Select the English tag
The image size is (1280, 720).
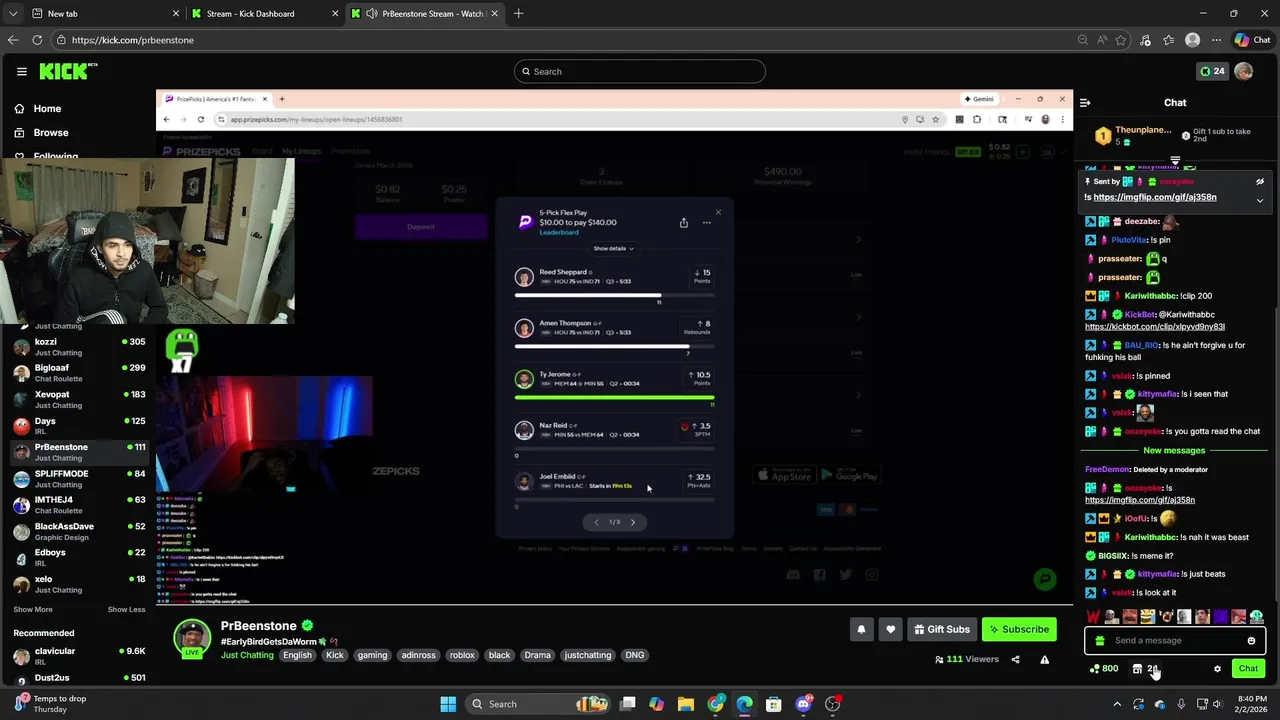pyautogui.click(x=297, y=655)
